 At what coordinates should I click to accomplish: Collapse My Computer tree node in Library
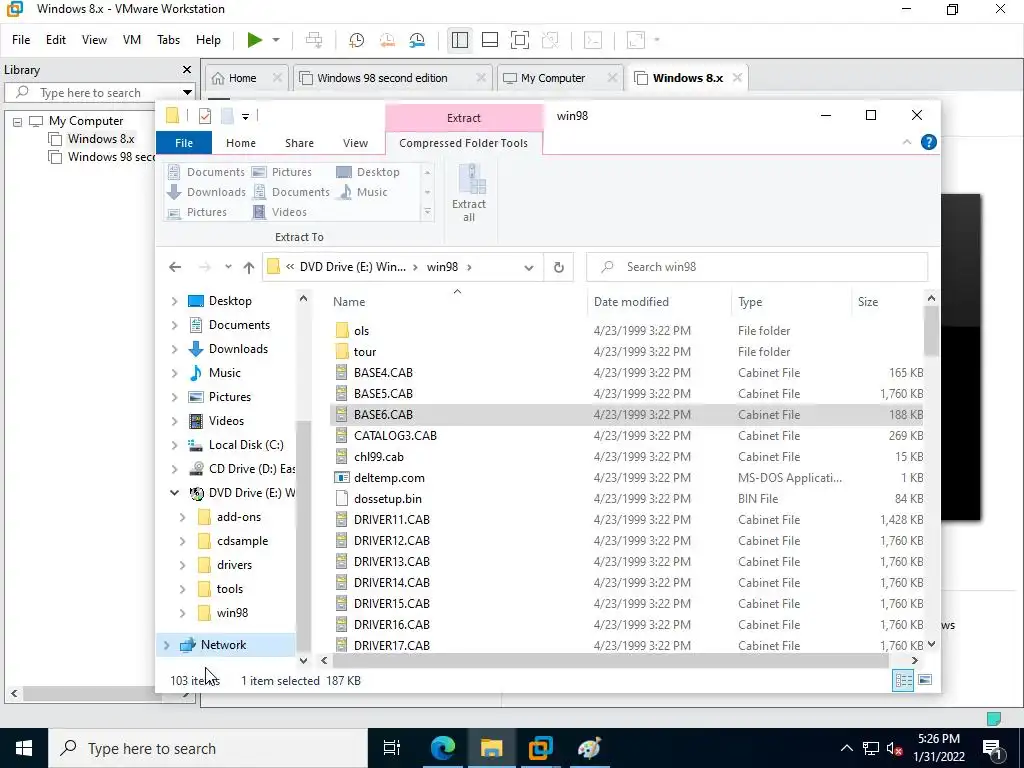(18, 121)
